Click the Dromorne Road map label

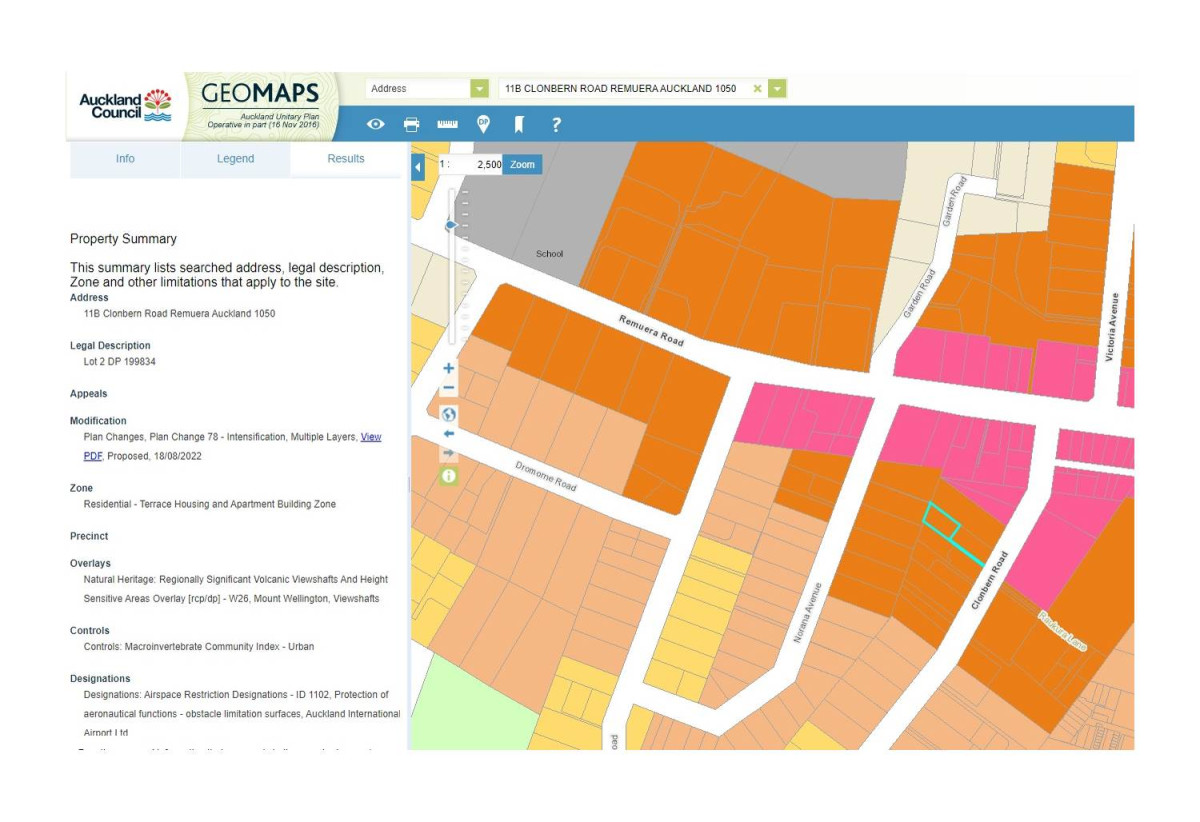546,476
